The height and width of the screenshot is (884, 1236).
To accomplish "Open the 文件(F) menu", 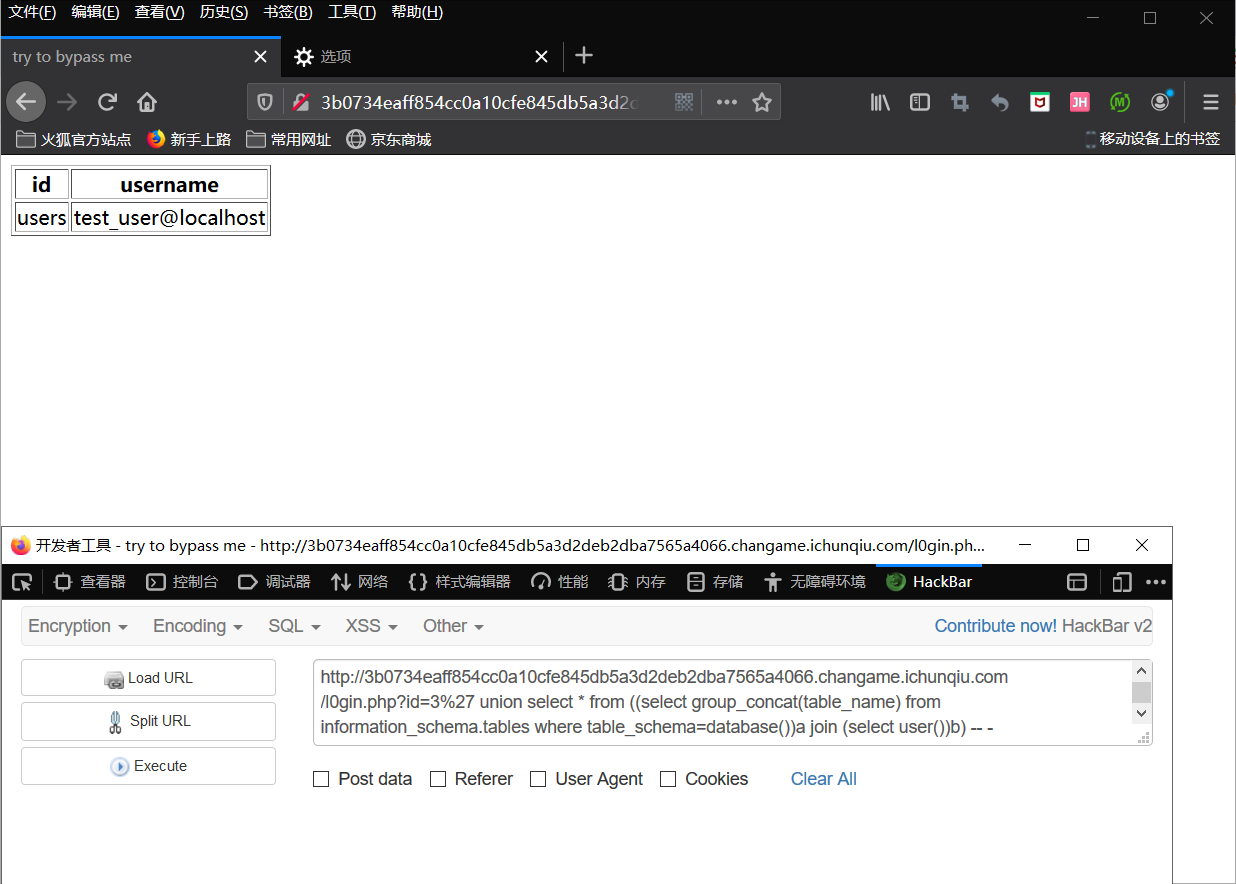I will 32,12.
